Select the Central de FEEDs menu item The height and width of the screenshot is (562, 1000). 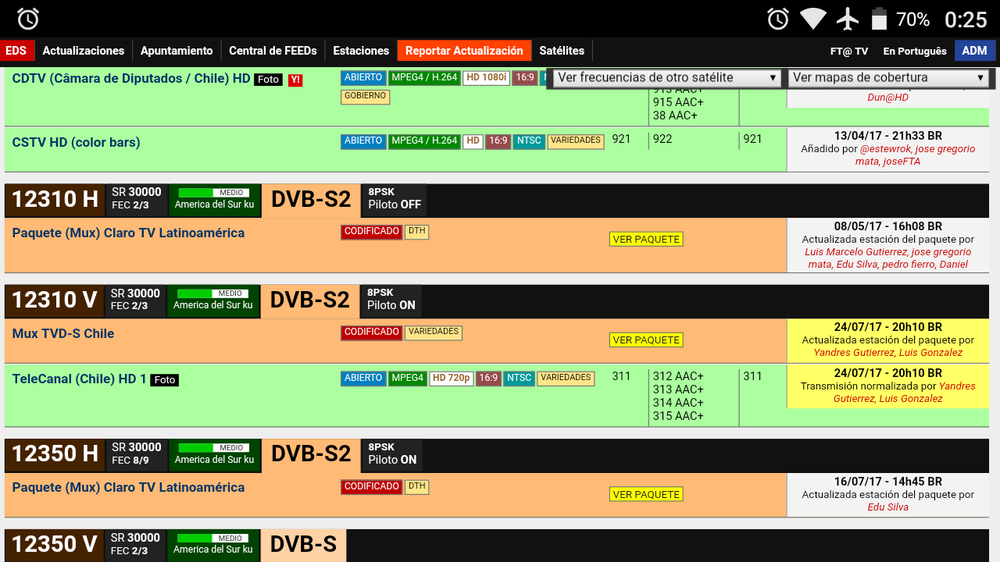[x=273, y=51]
